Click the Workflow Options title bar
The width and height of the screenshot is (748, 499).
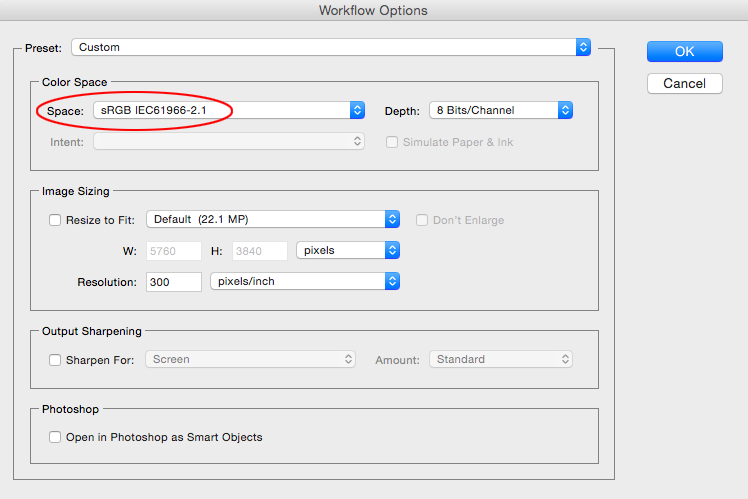pyautogui.click(x=373, y=11)
